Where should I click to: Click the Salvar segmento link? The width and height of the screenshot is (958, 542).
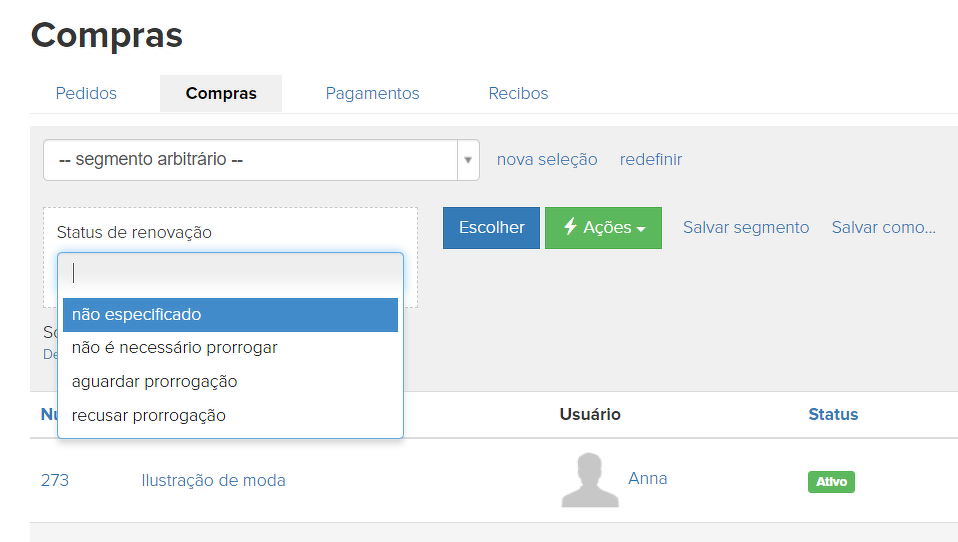(x=746, y=228)
